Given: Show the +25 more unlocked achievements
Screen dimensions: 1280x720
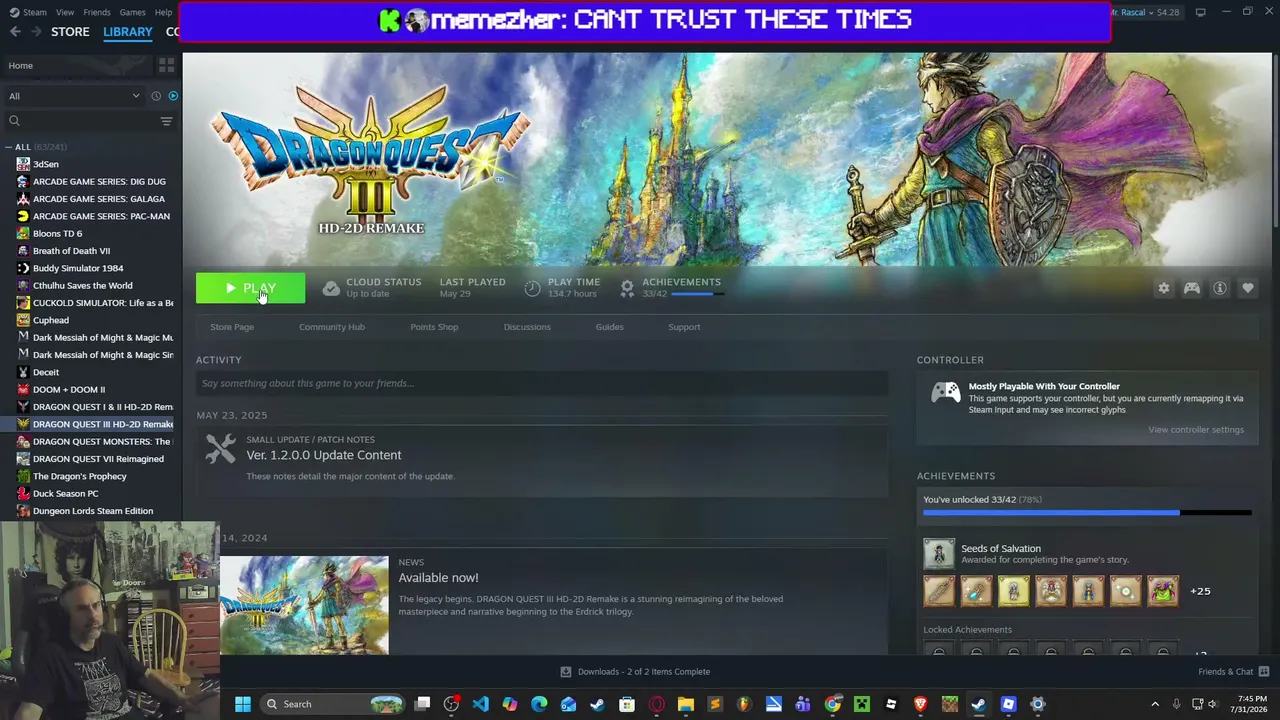Looking at the screenshot, I should (x=1200, y=591).
